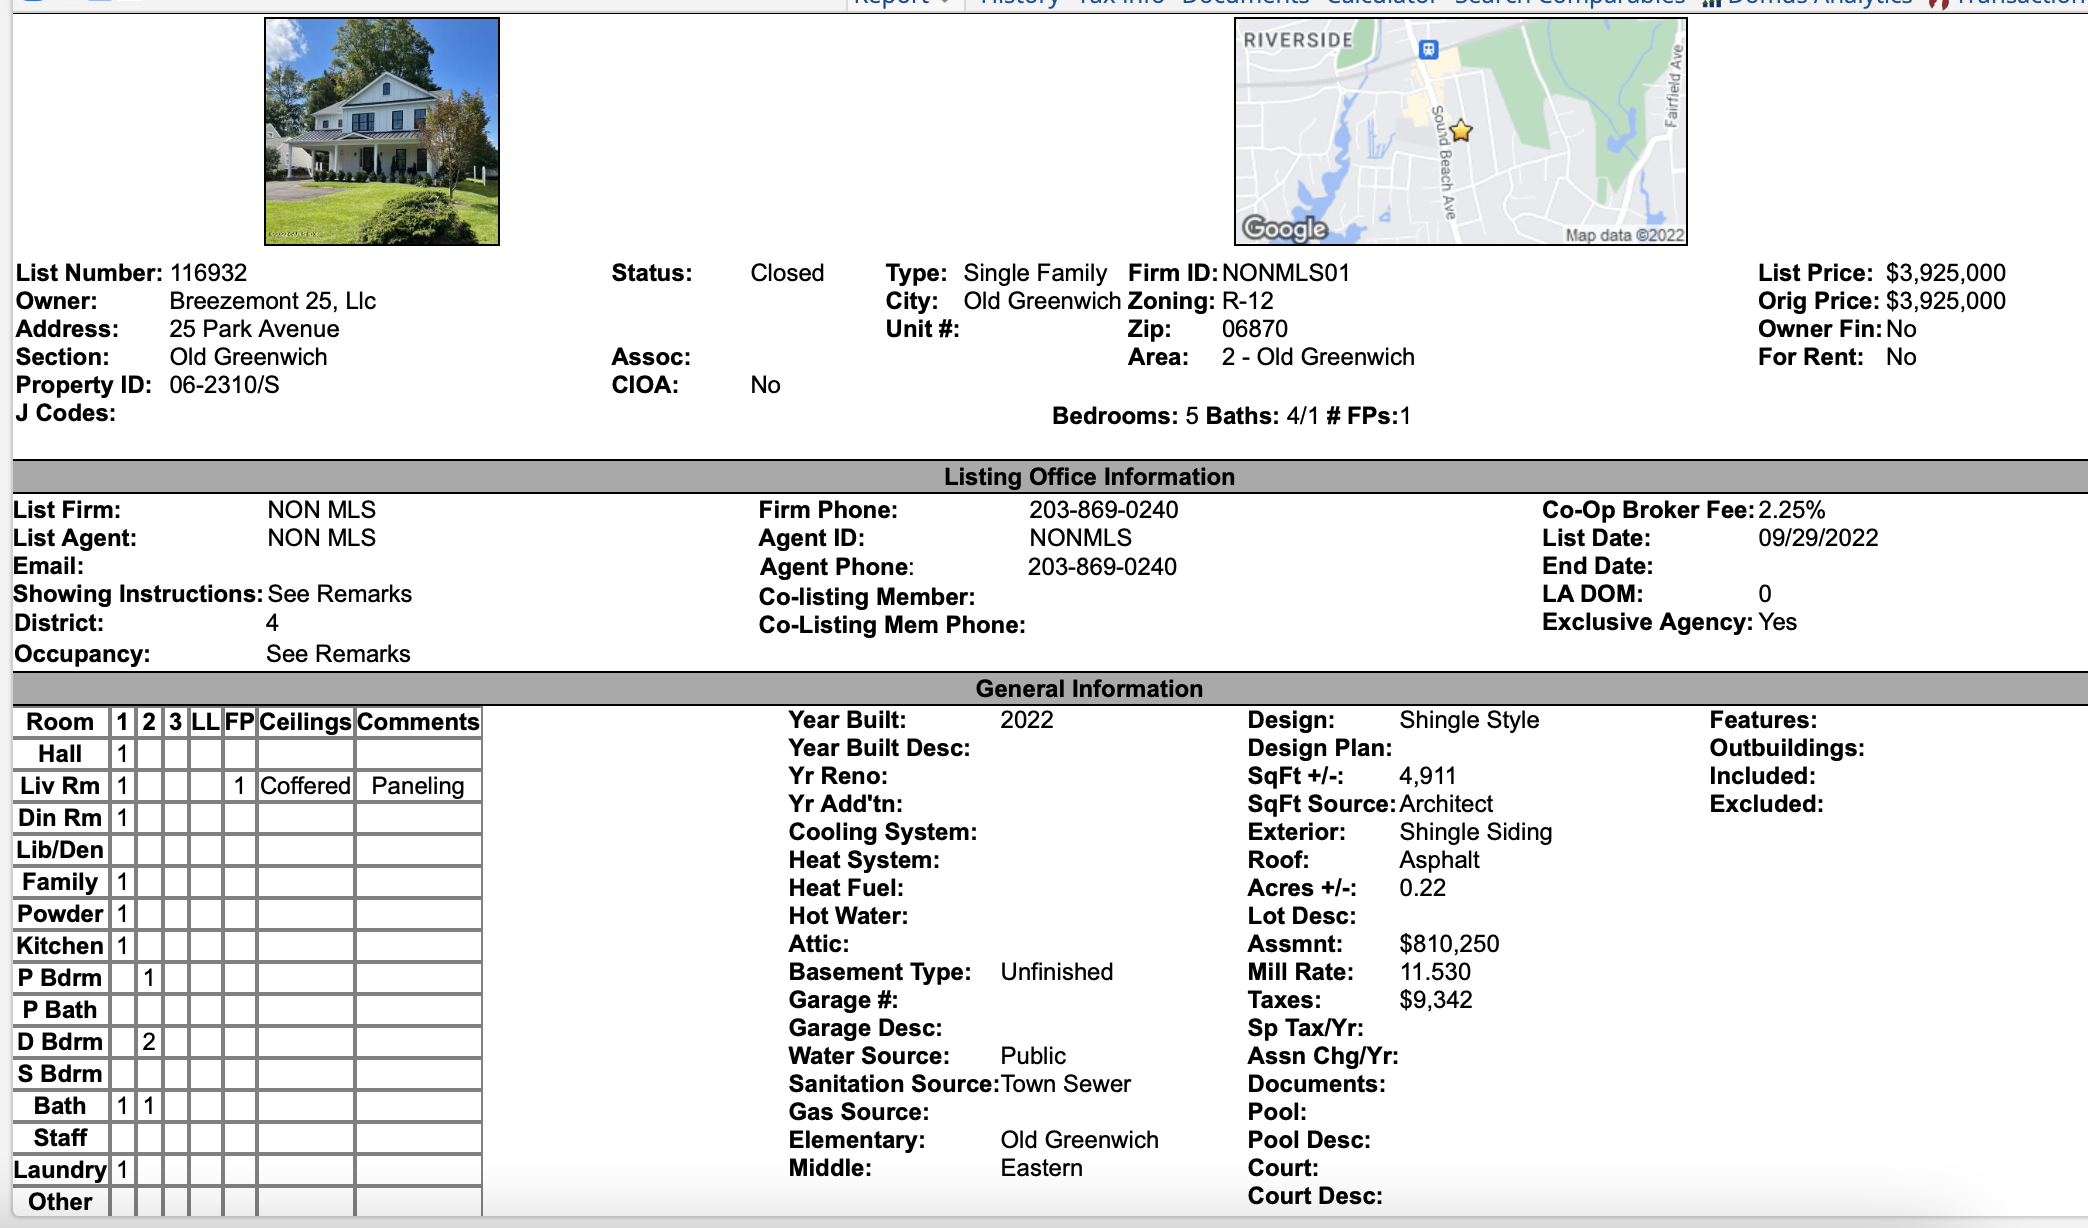This screenshot has width=2088, height=1228.
Task: Select the Coffered ceilings cell for Liv Rm
Action: [305, 786]
